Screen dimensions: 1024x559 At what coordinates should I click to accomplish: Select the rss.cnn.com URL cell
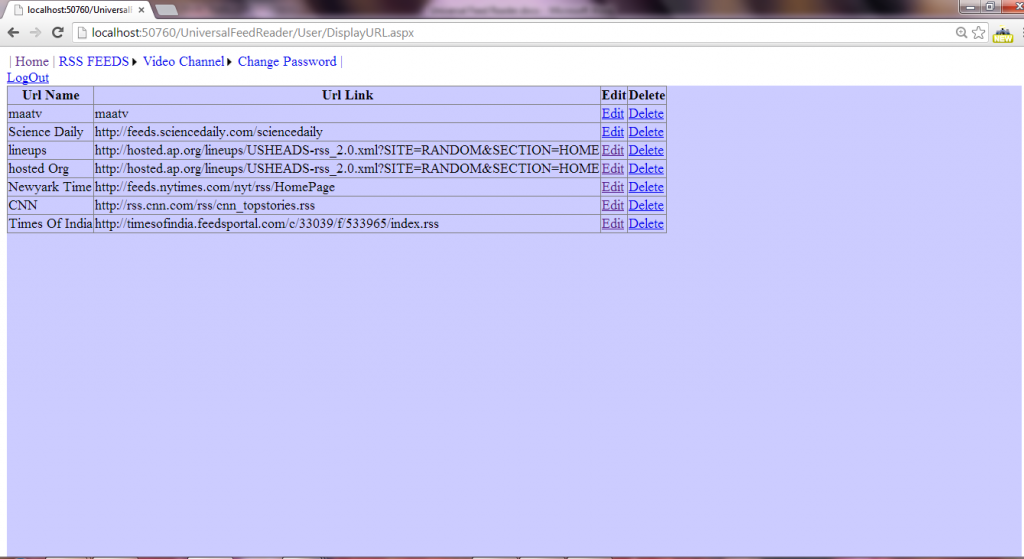347,205
